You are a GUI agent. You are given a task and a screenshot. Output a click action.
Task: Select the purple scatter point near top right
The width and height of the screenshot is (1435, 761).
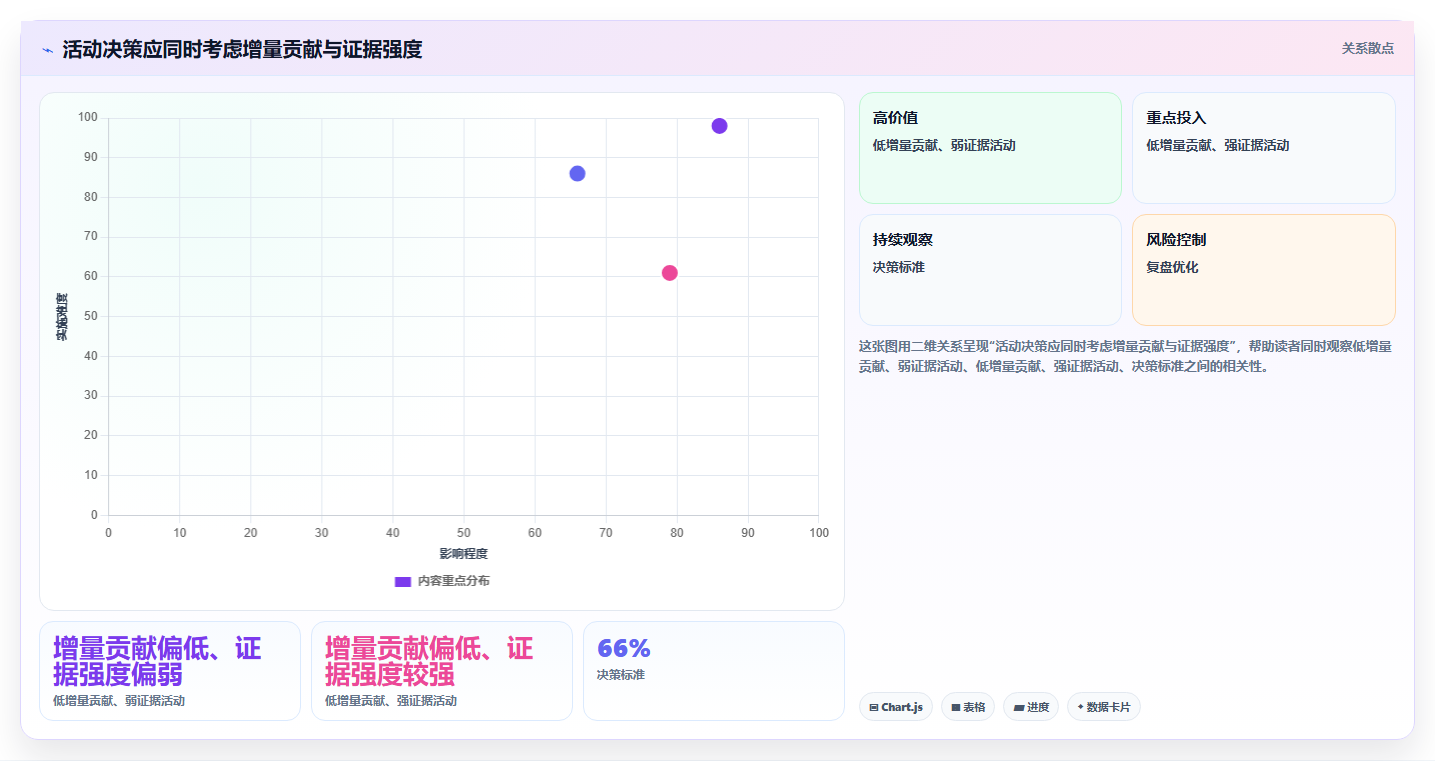pyautogui.click(x=719, y=126)
